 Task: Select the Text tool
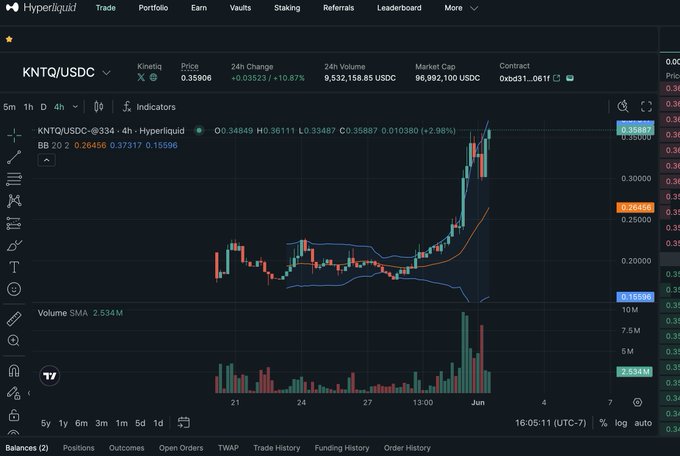[14, 267]
